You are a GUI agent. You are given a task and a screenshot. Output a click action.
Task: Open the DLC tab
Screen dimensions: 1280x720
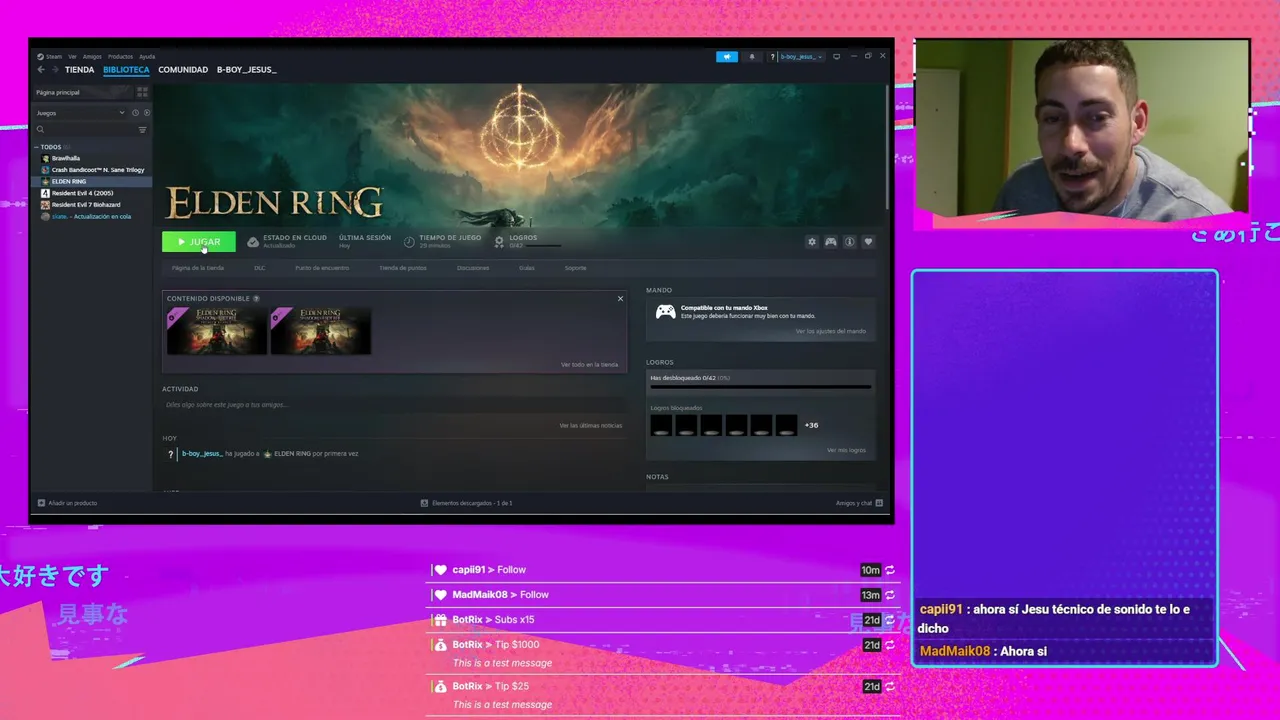pos(259,268)
